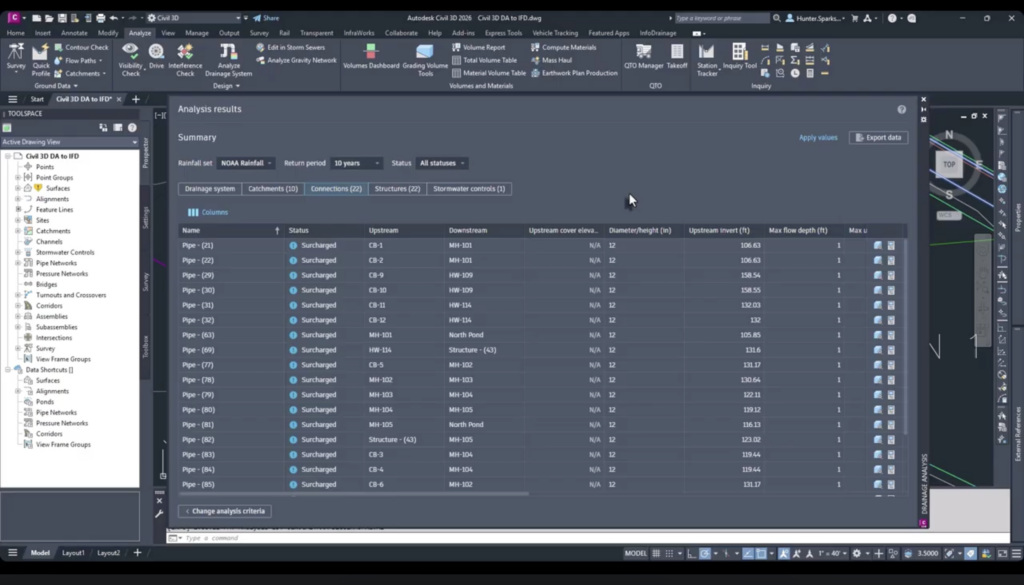Image resolution: width=1024 pixels, height=585 pixels.
Task: Launch the Visibility Check tool
Action: 131,59
